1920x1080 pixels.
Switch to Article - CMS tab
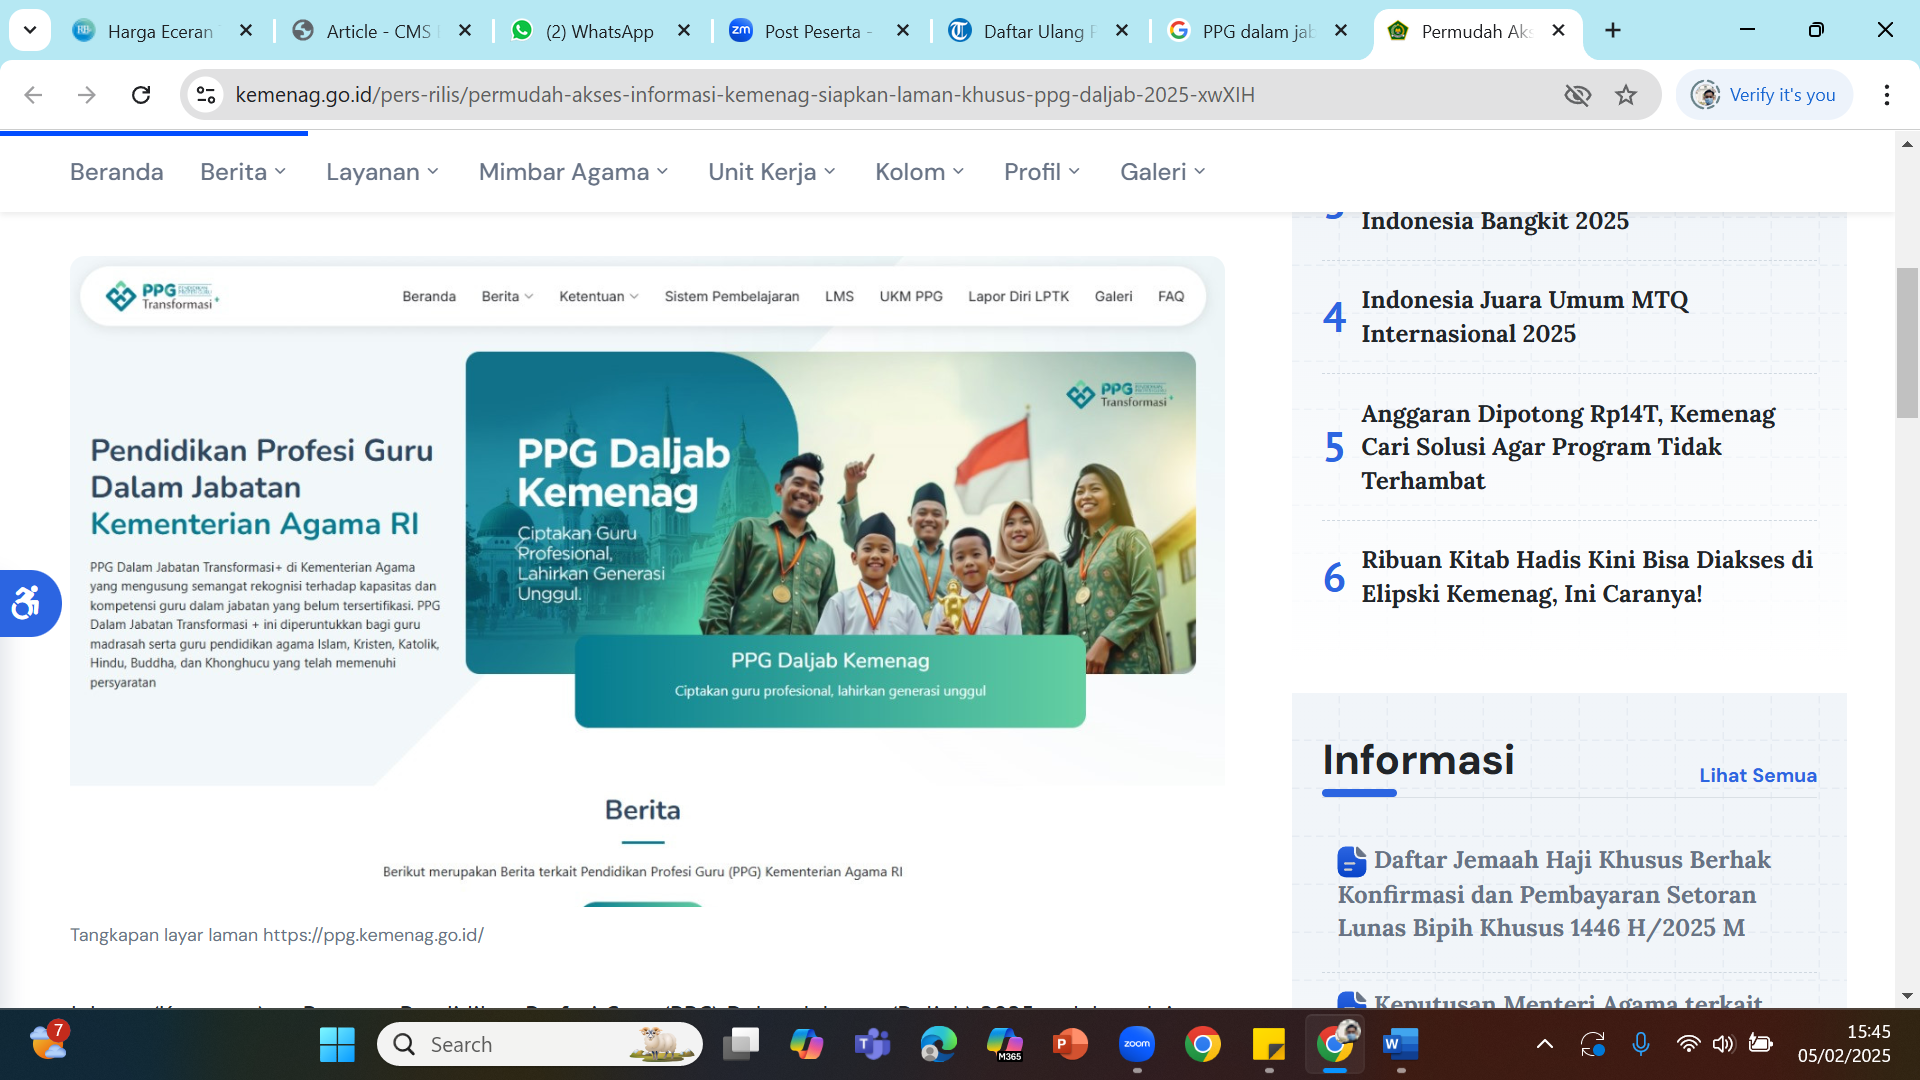tap(380, 31)
